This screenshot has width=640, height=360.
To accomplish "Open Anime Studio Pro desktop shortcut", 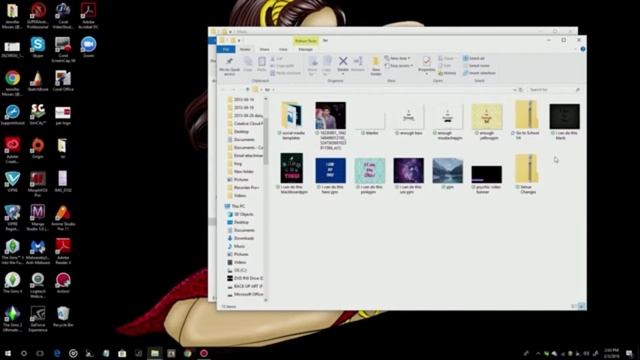I will tap(63, 218).
